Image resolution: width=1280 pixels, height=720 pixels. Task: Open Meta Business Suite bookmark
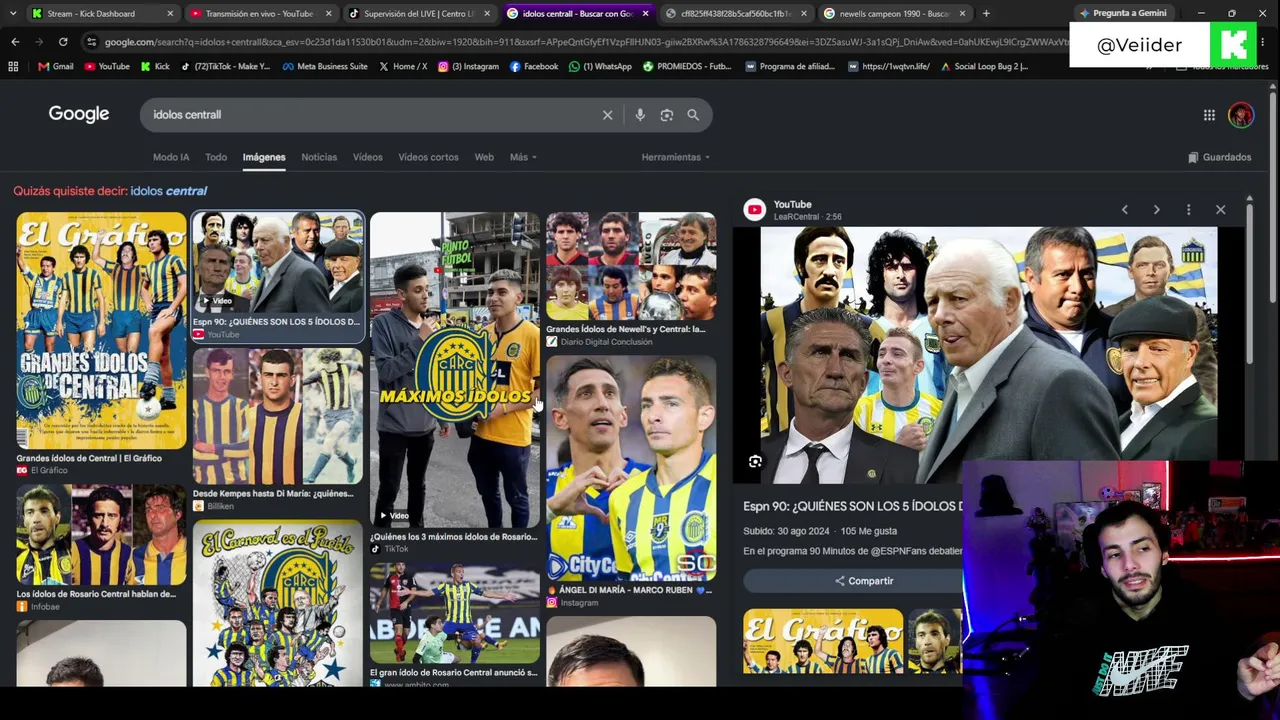(x=325, y=66)
